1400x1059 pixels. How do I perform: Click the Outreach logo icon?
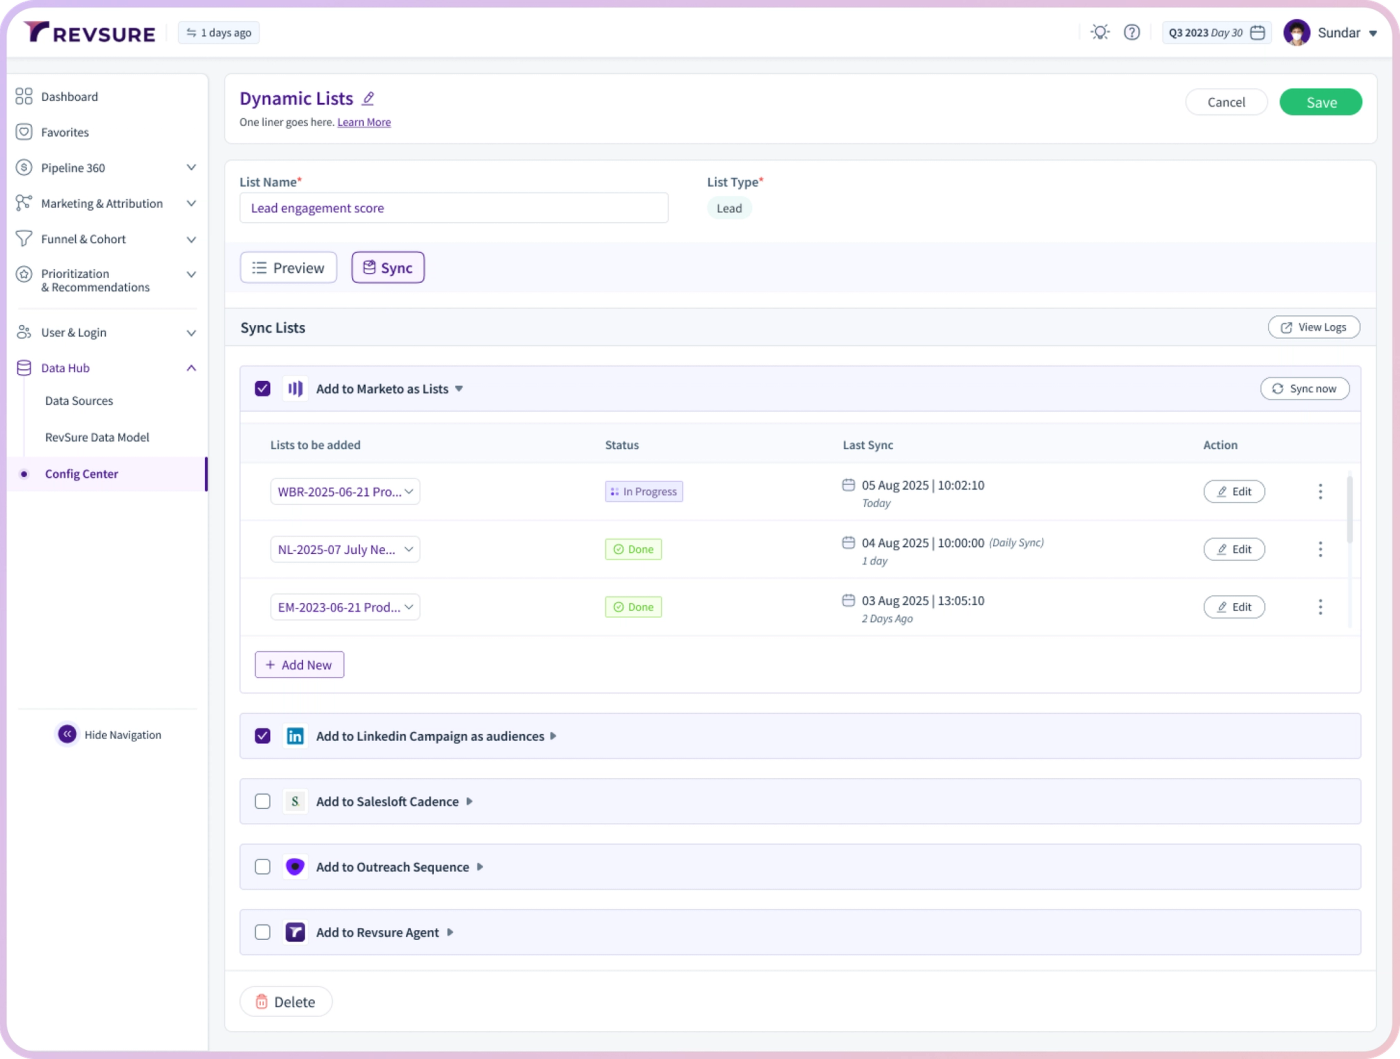(295, 867)
